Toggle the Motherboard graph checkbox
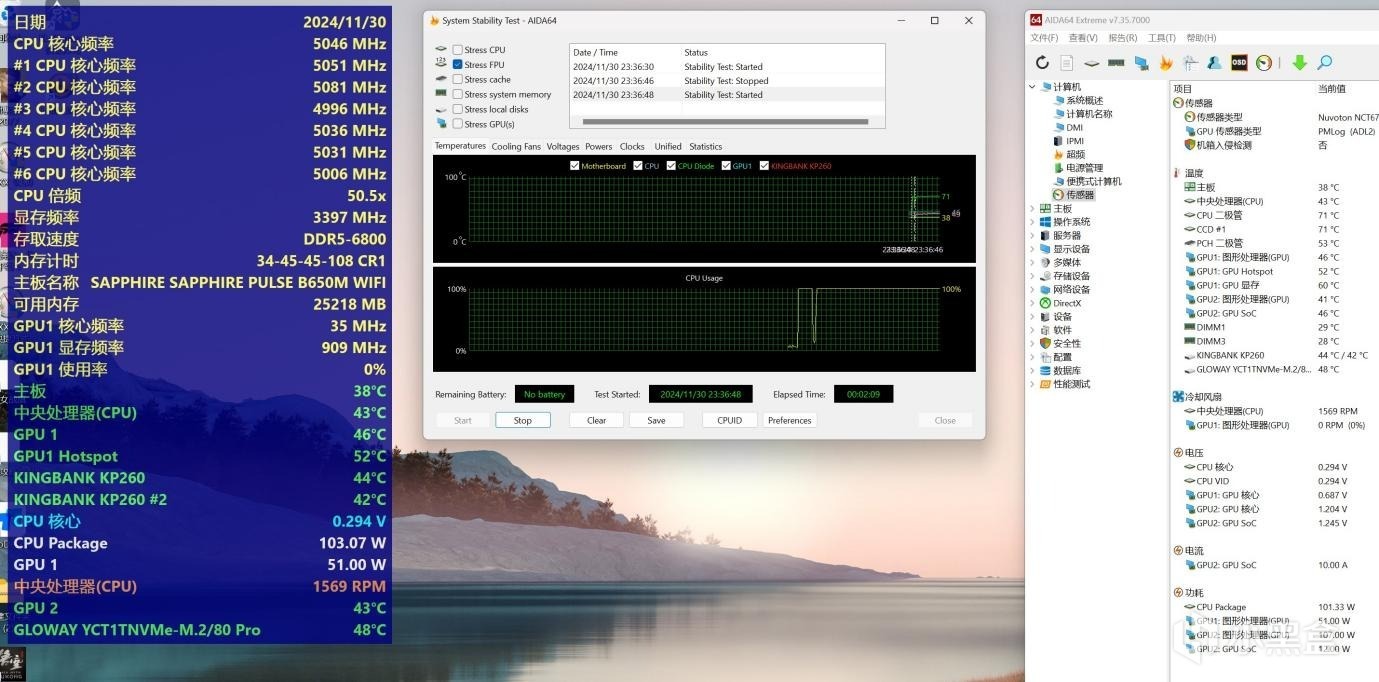This screenshot has height=682, width=1379. pyautogui.click(x=574, y=166)
